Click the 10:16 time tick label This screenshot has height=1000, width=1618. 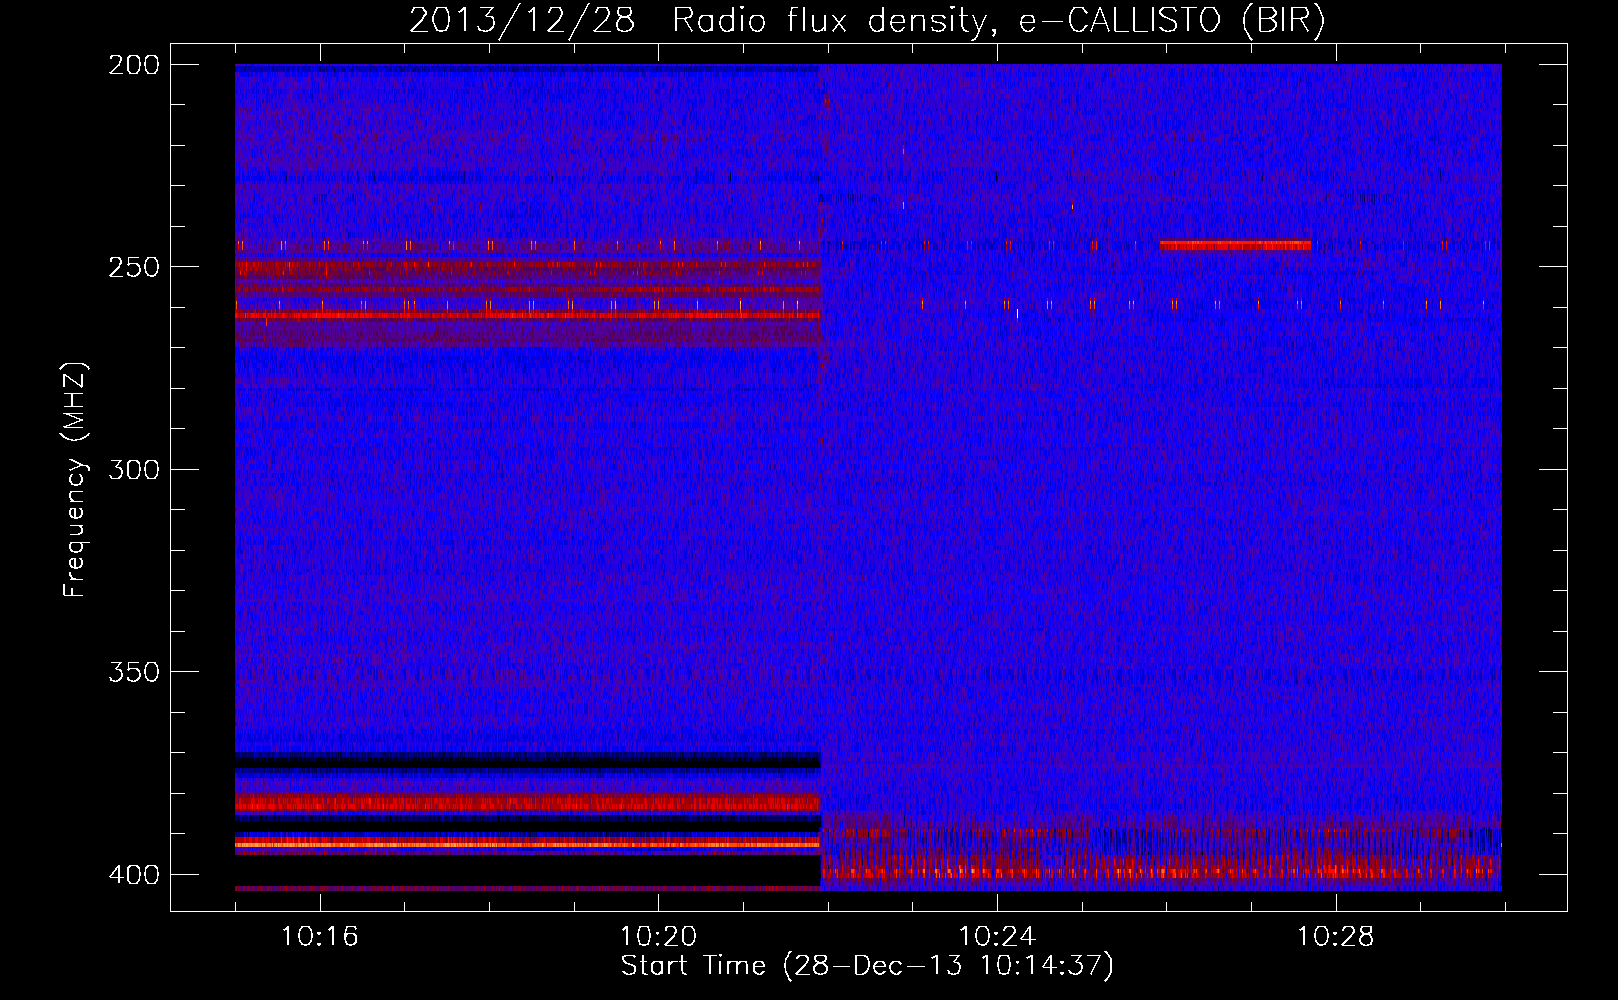click(319, 937)
